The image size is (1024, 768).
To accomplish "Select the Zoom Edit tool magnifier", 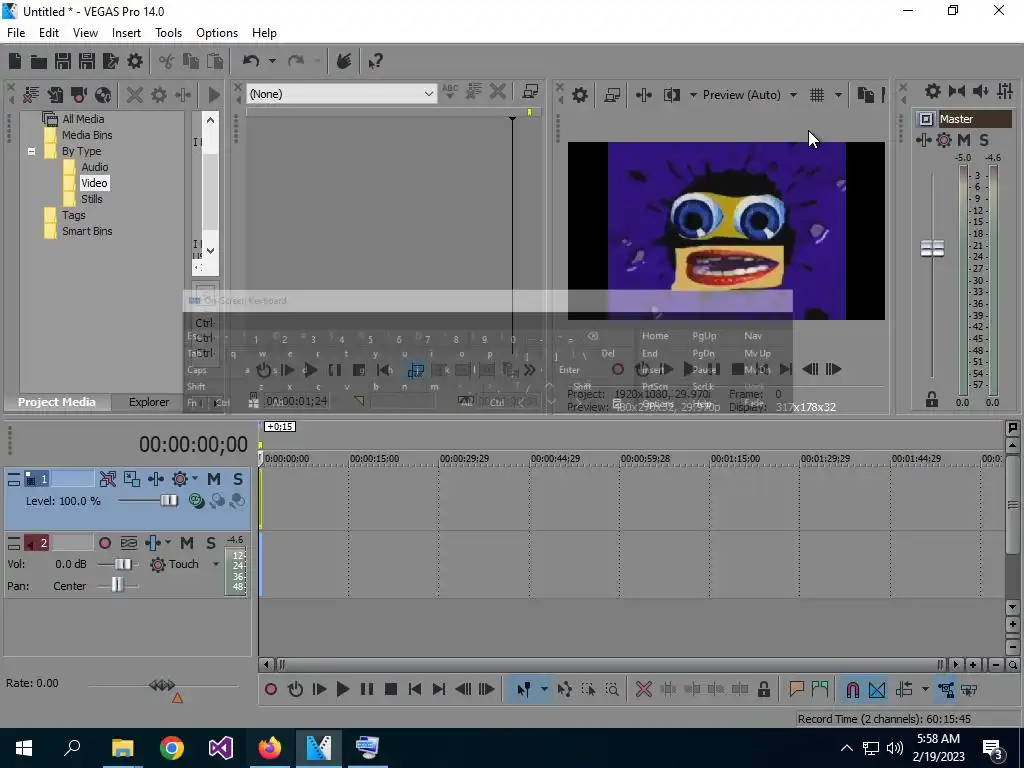I will pyautogui.click(x=612, y=689).
